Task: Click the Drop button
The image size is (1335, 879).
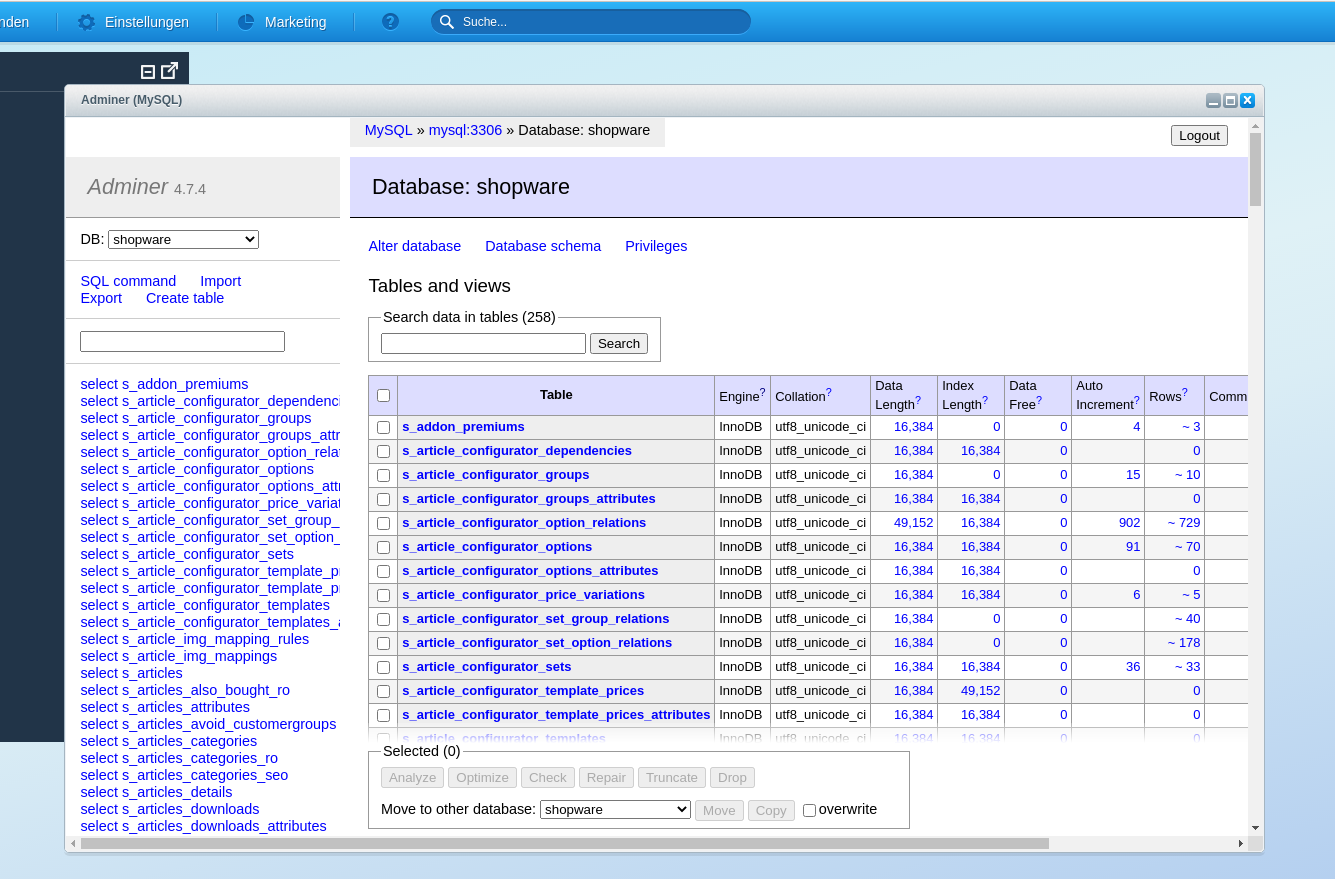Action: click(732, 778)
